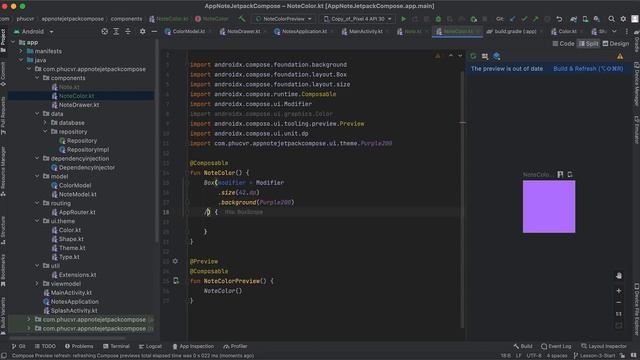Open Project panel options gear
The width and height of the screenshot is (640, 360).
point(142,31)
